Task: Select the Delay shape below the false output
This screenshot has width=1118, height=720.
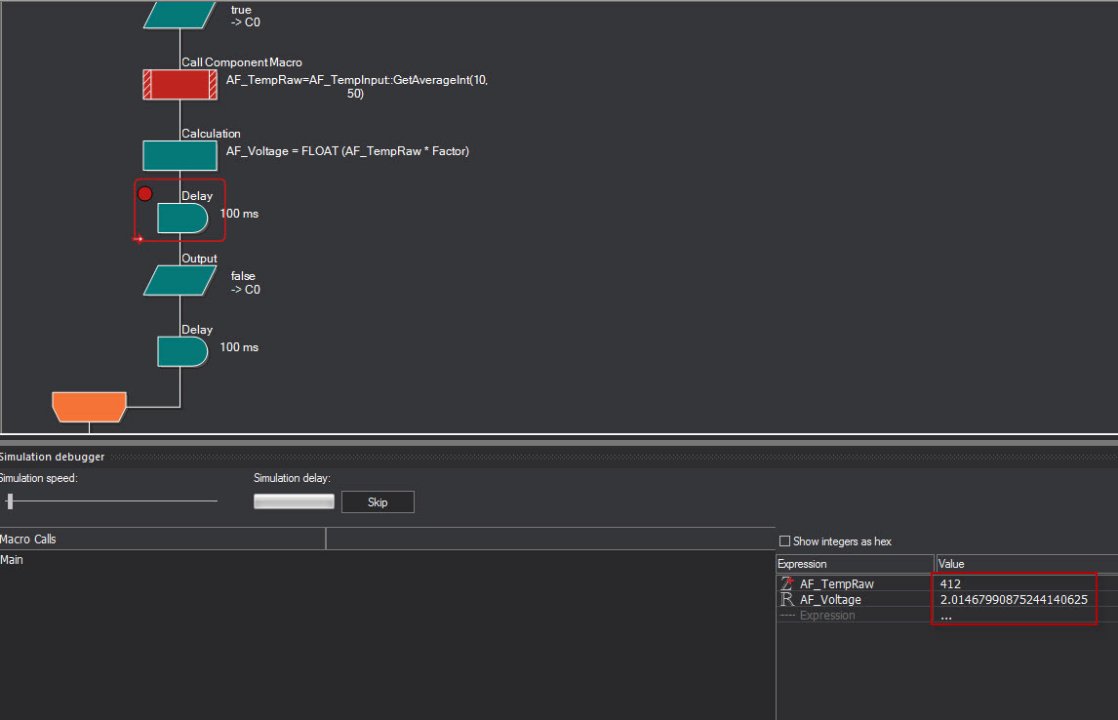Action: click(183, 352)
